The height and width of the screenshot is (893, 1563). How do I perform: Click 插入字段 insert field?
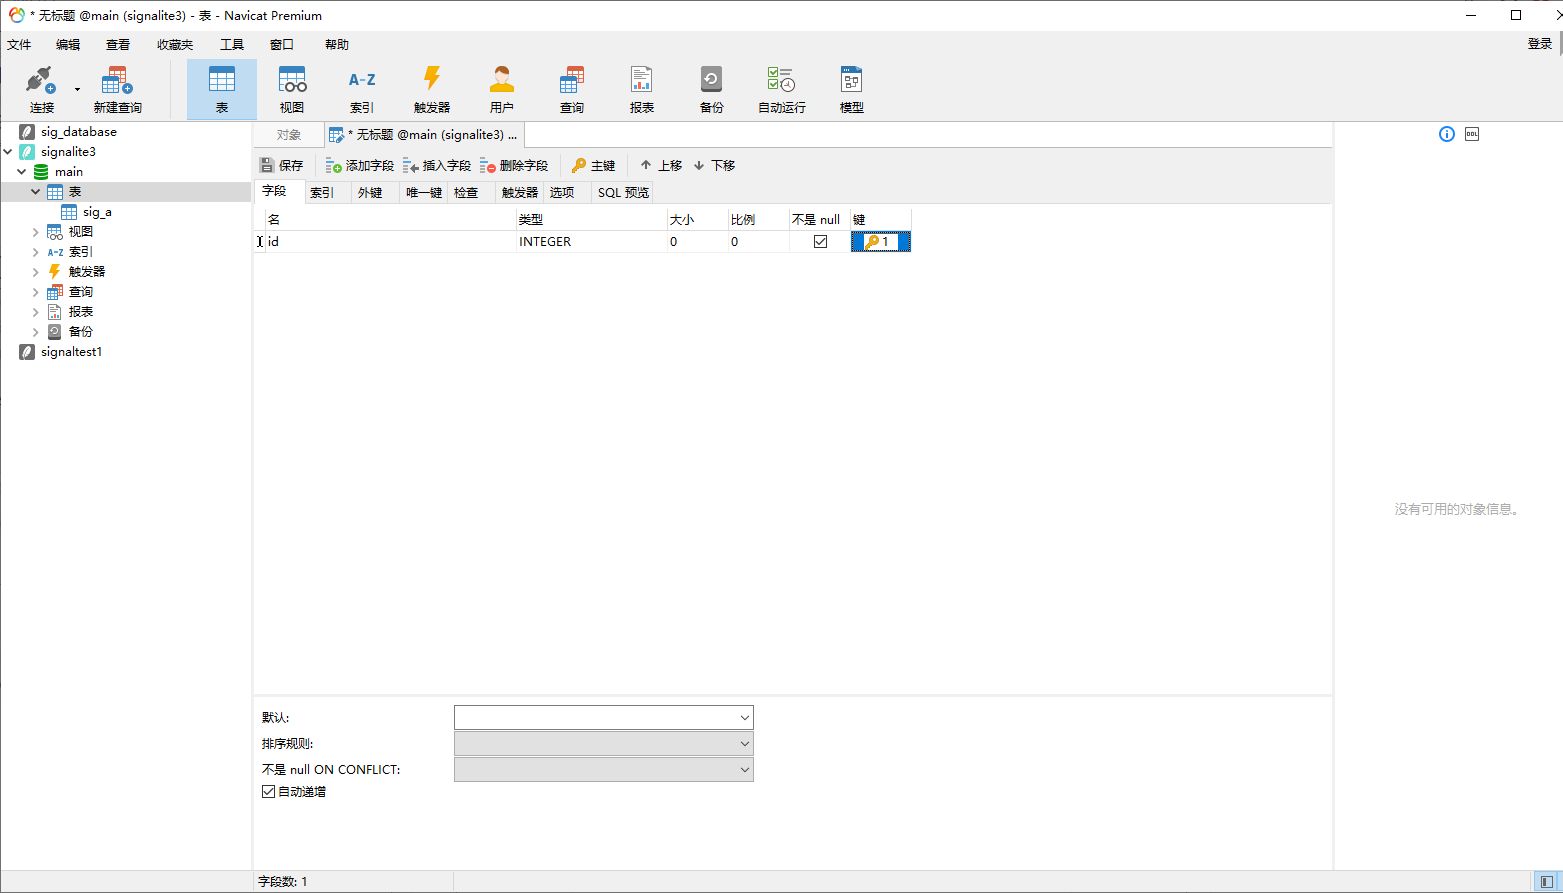[x=437, y=165]
